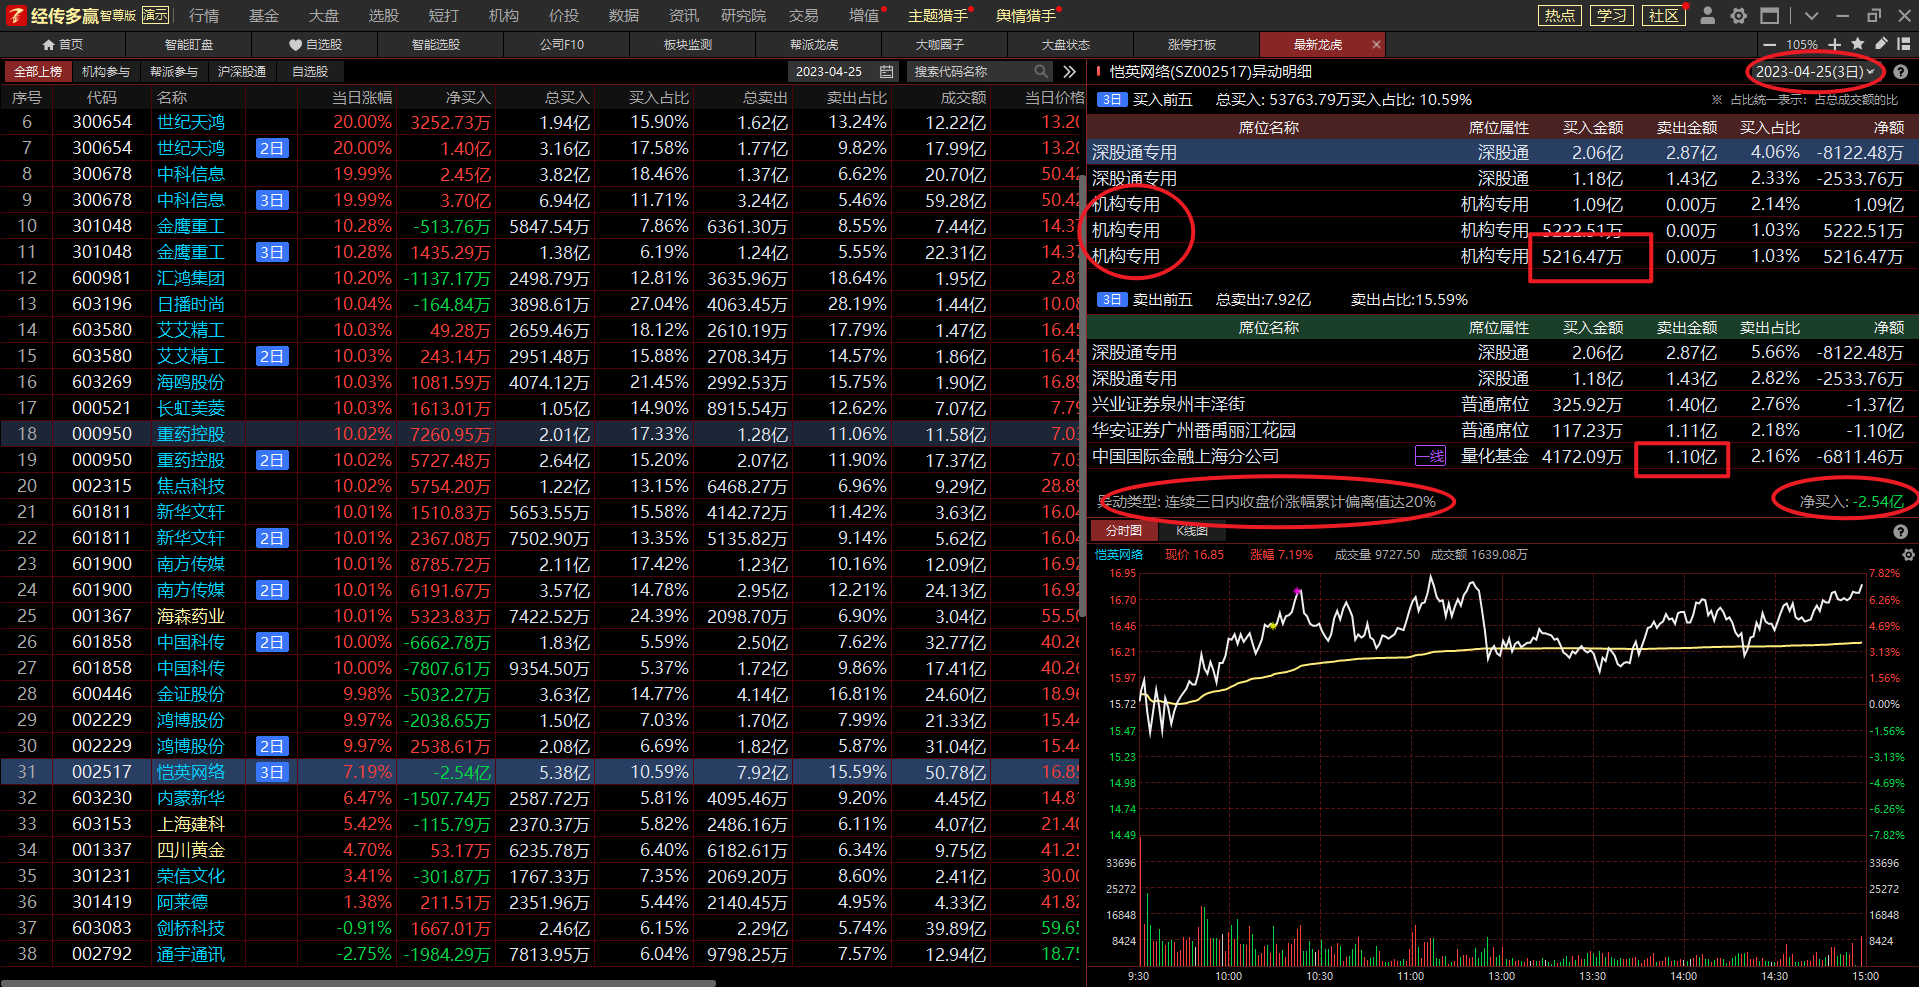Click the 2日 badge on 鸿博股份 row

tap(271, 746)
